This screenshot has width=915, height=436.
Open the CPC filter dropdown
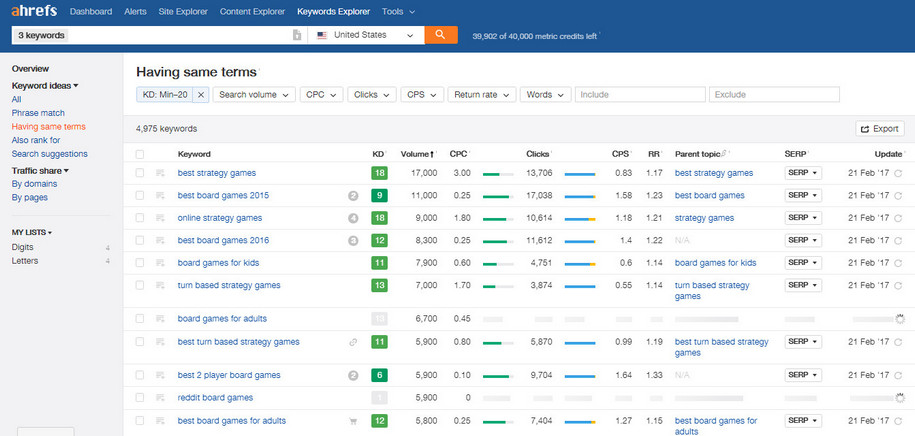point(321,95)
